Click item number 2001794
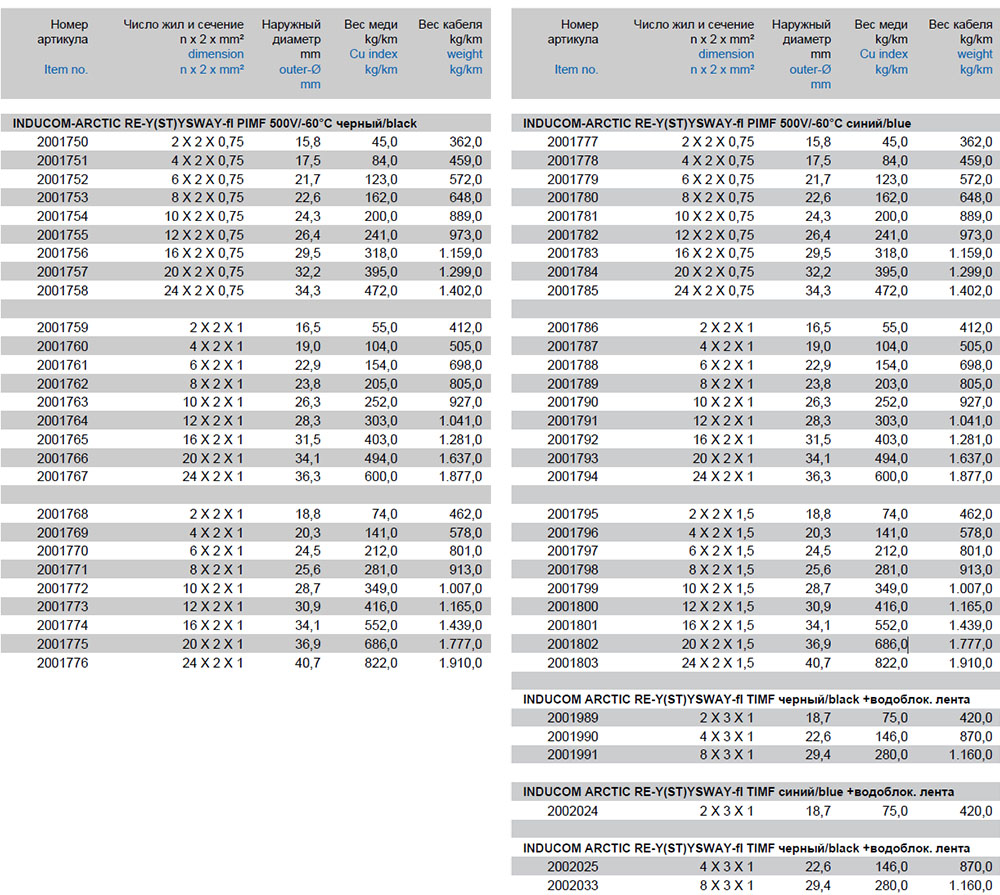This screenshot has height=895, width=1000. tap(573, 476)
